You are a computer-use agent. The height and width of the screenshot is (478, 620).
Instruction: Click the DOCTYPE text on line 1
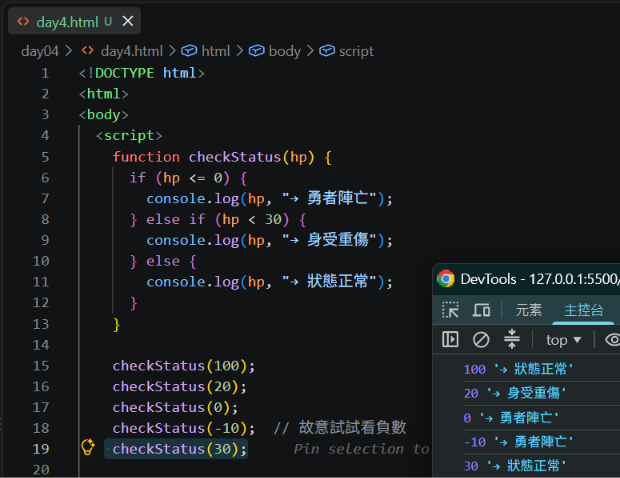[x=125, y=73]
